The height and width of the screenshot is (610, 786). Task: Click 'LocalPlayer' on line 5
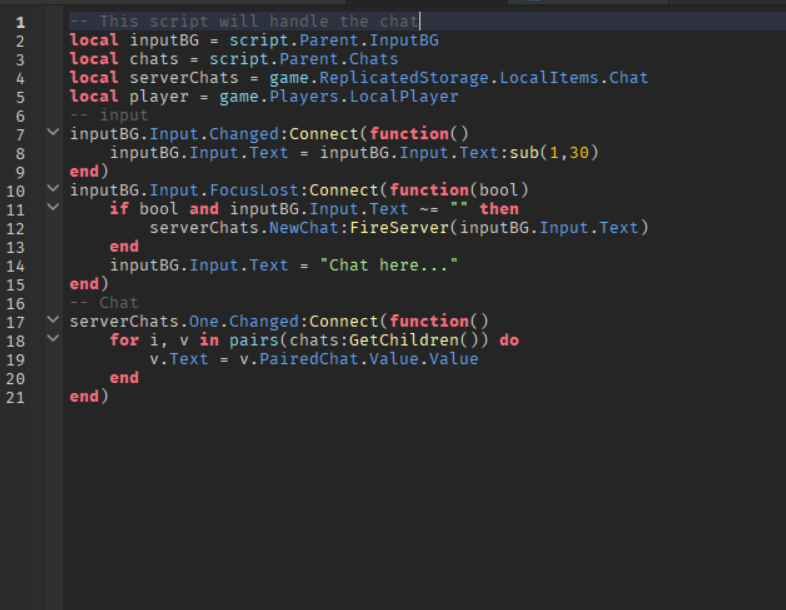404,96
